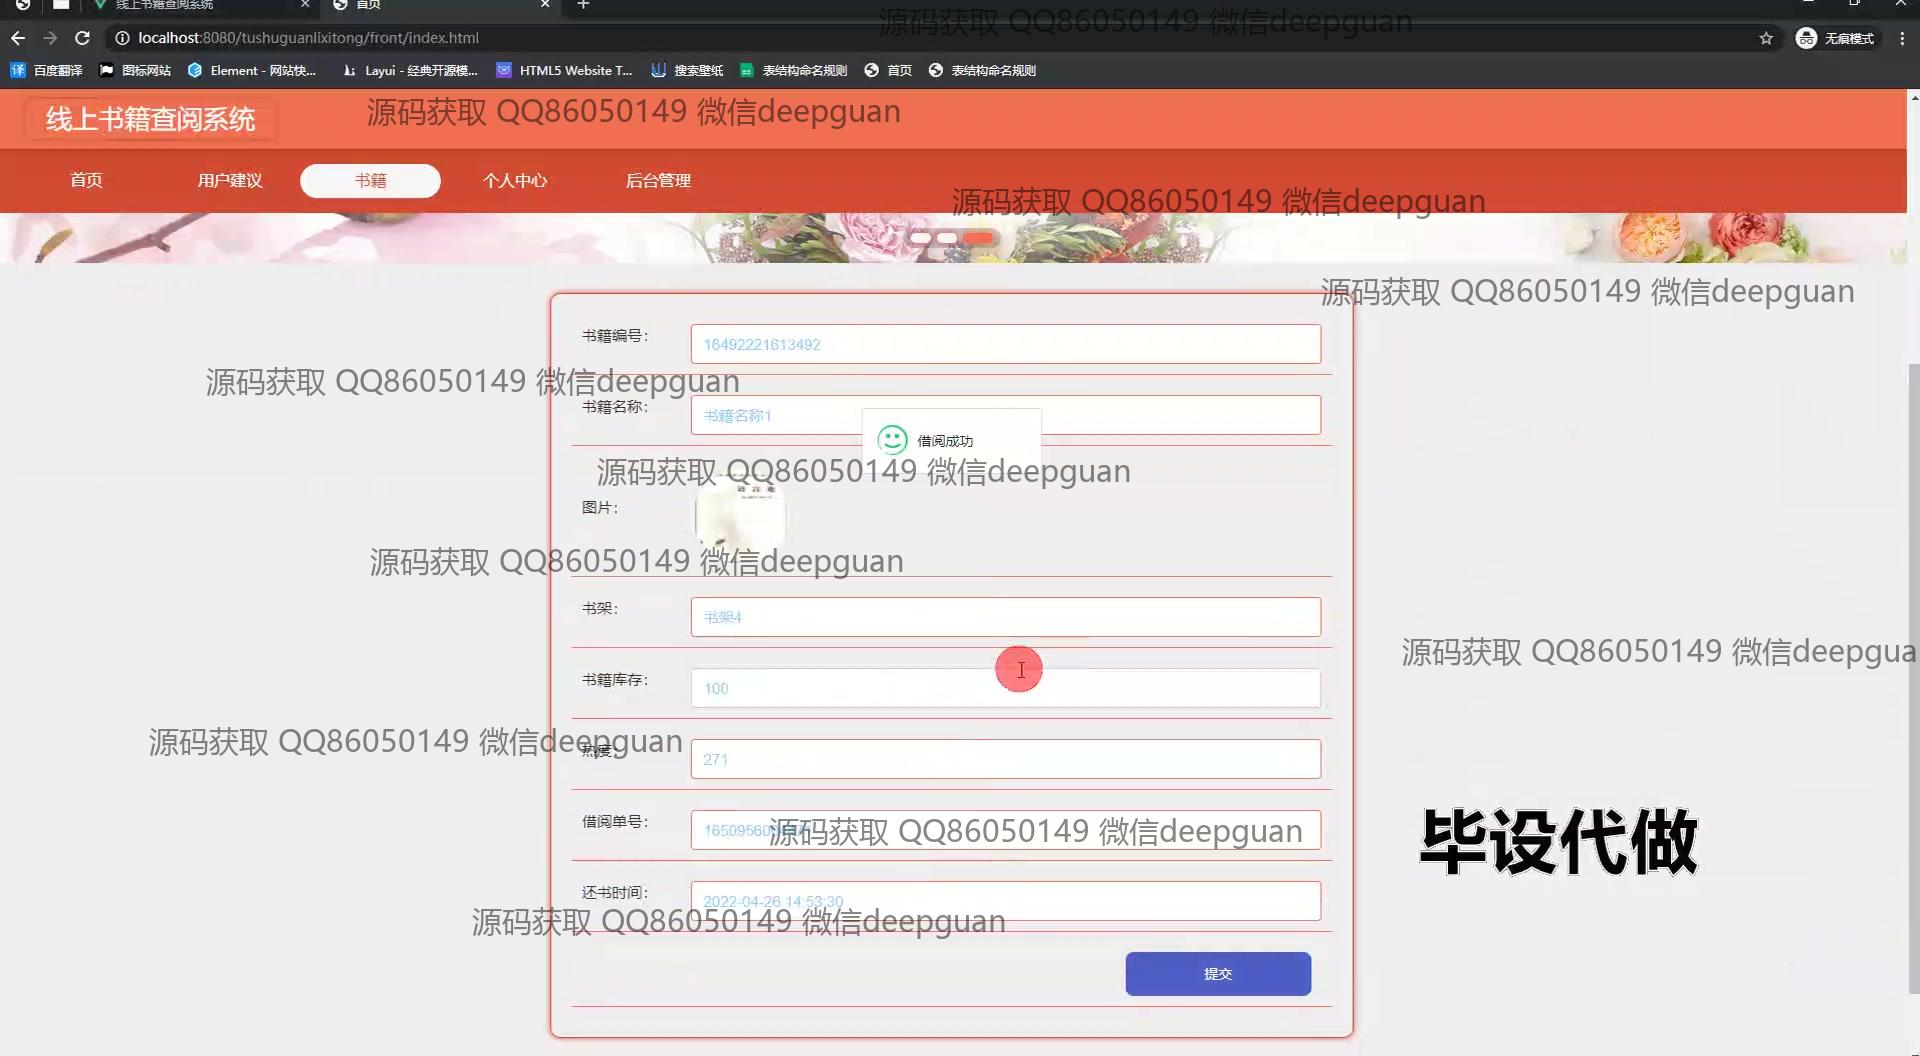Go to the 首页 navigation tab
The width and height of the screenshot is (1920, 1056).
pyautogui.click(x=86, y=181)
